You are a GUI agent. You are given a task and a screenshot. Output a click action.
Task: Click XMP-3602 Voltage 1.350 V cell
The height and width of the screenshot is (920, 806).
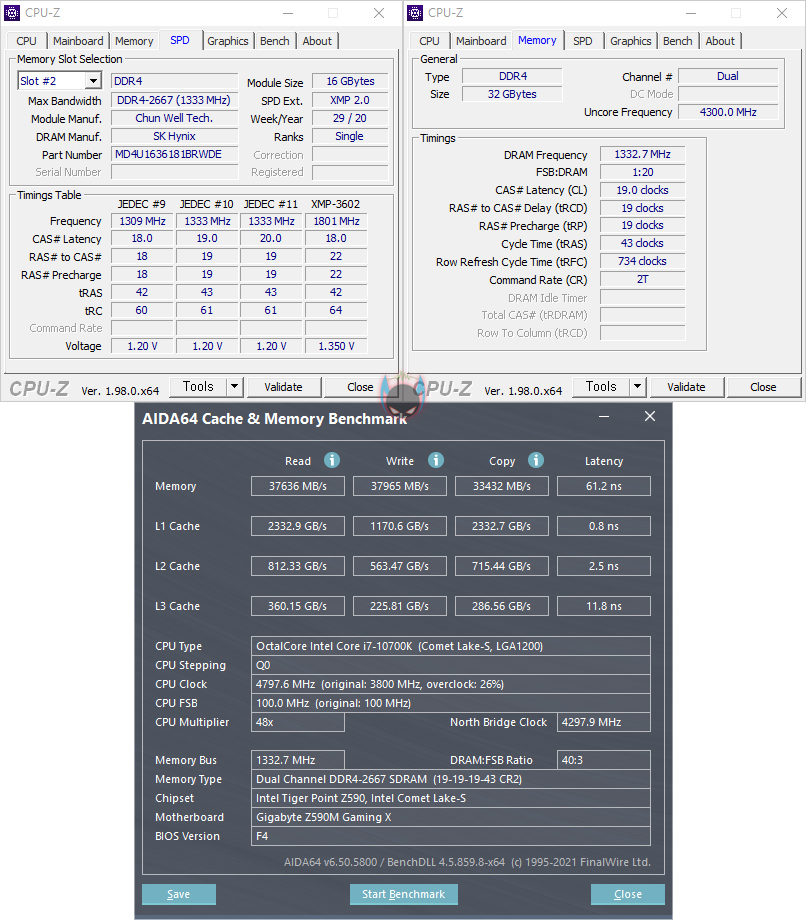pyautogui.click(x=336, y=346)
